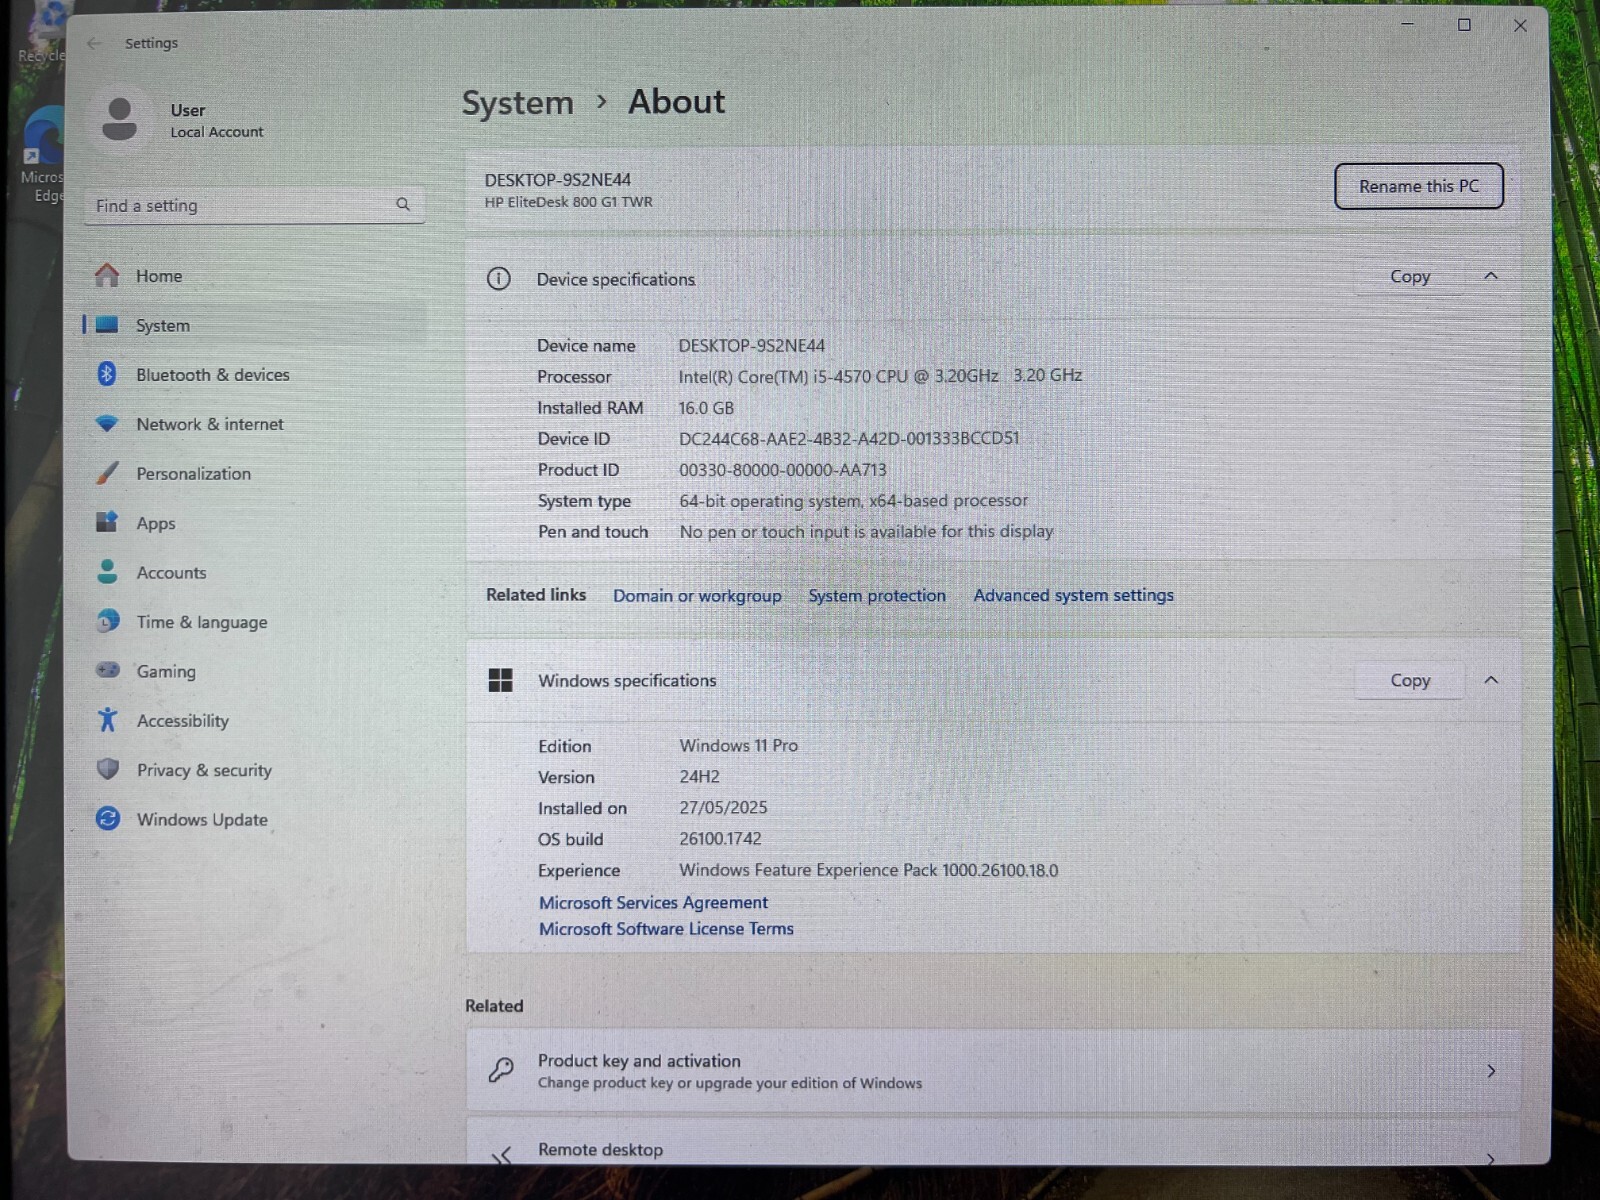The height and width of the screenshot is (1200, 1600).
Task: Click the Privacy & security shield icon
Action: click(107, 769)
